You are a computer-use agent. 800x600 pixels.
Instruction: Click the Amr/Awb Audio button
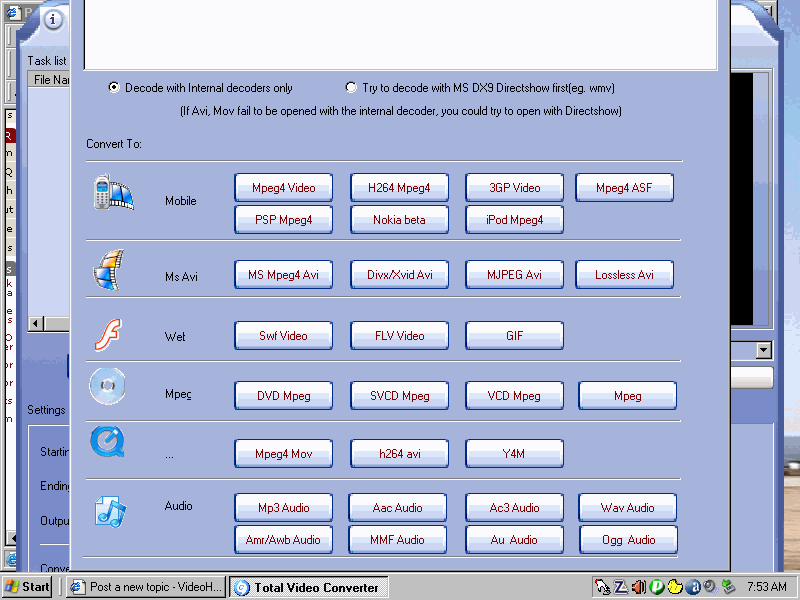click(284, 540)
